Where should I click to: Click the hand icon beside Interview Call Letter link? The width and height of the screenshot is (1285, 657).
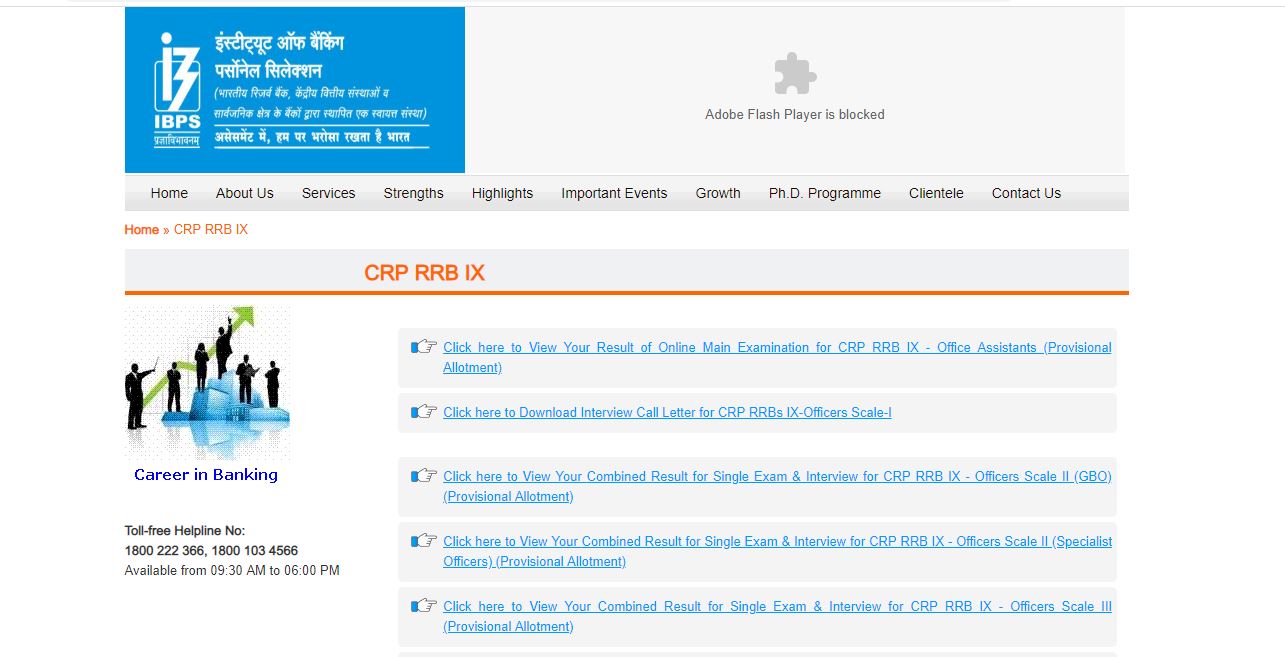click(423, 412)
